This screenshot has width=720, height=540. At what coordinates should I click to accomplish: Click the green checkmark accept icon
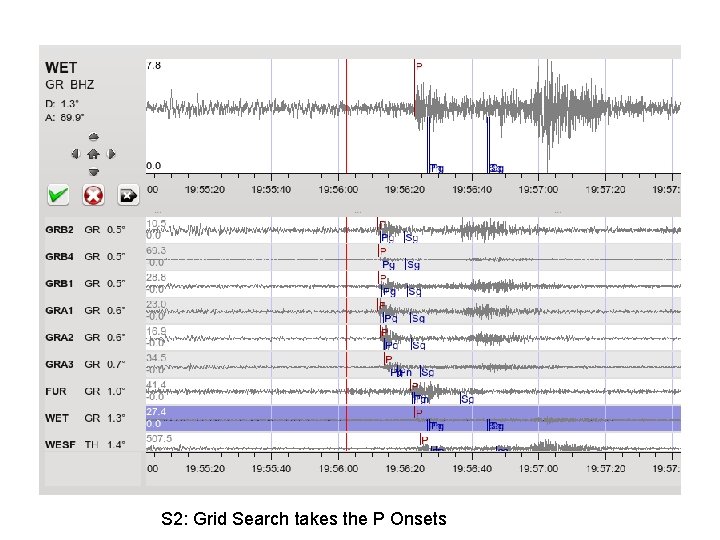58,195
